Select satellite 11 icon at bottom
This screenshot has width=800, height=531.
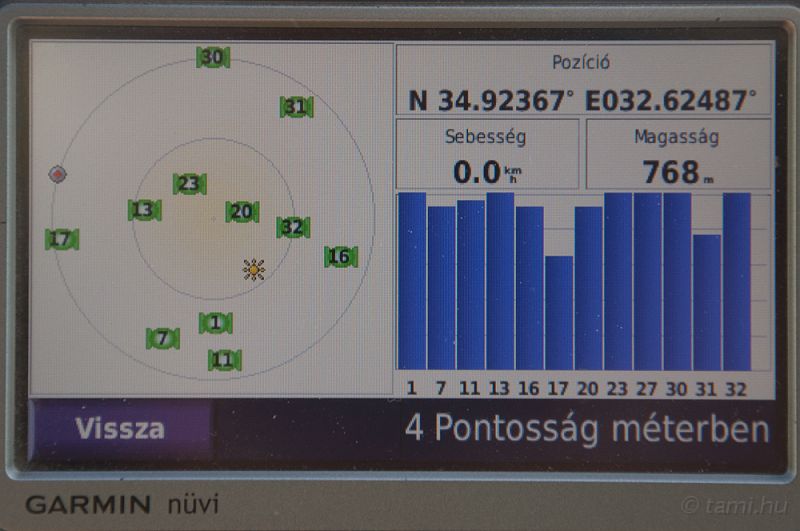[x=224, y=360]
